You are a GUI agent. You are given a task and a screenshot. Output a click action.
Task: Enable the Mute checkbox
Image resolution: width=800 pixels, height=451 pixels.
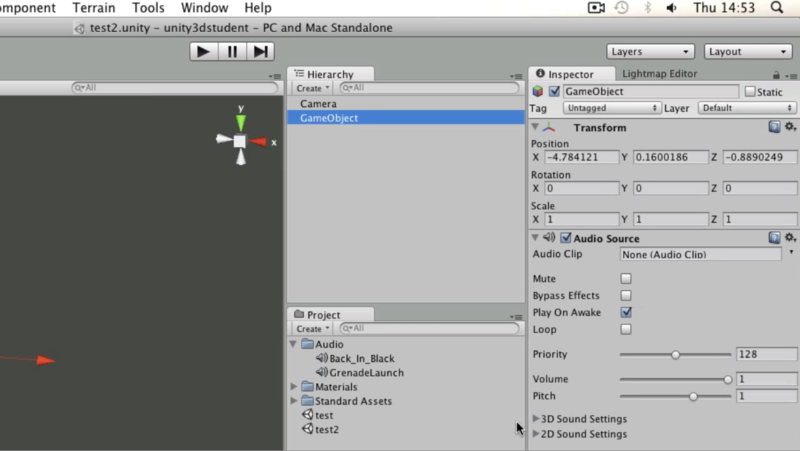(626, 279)
